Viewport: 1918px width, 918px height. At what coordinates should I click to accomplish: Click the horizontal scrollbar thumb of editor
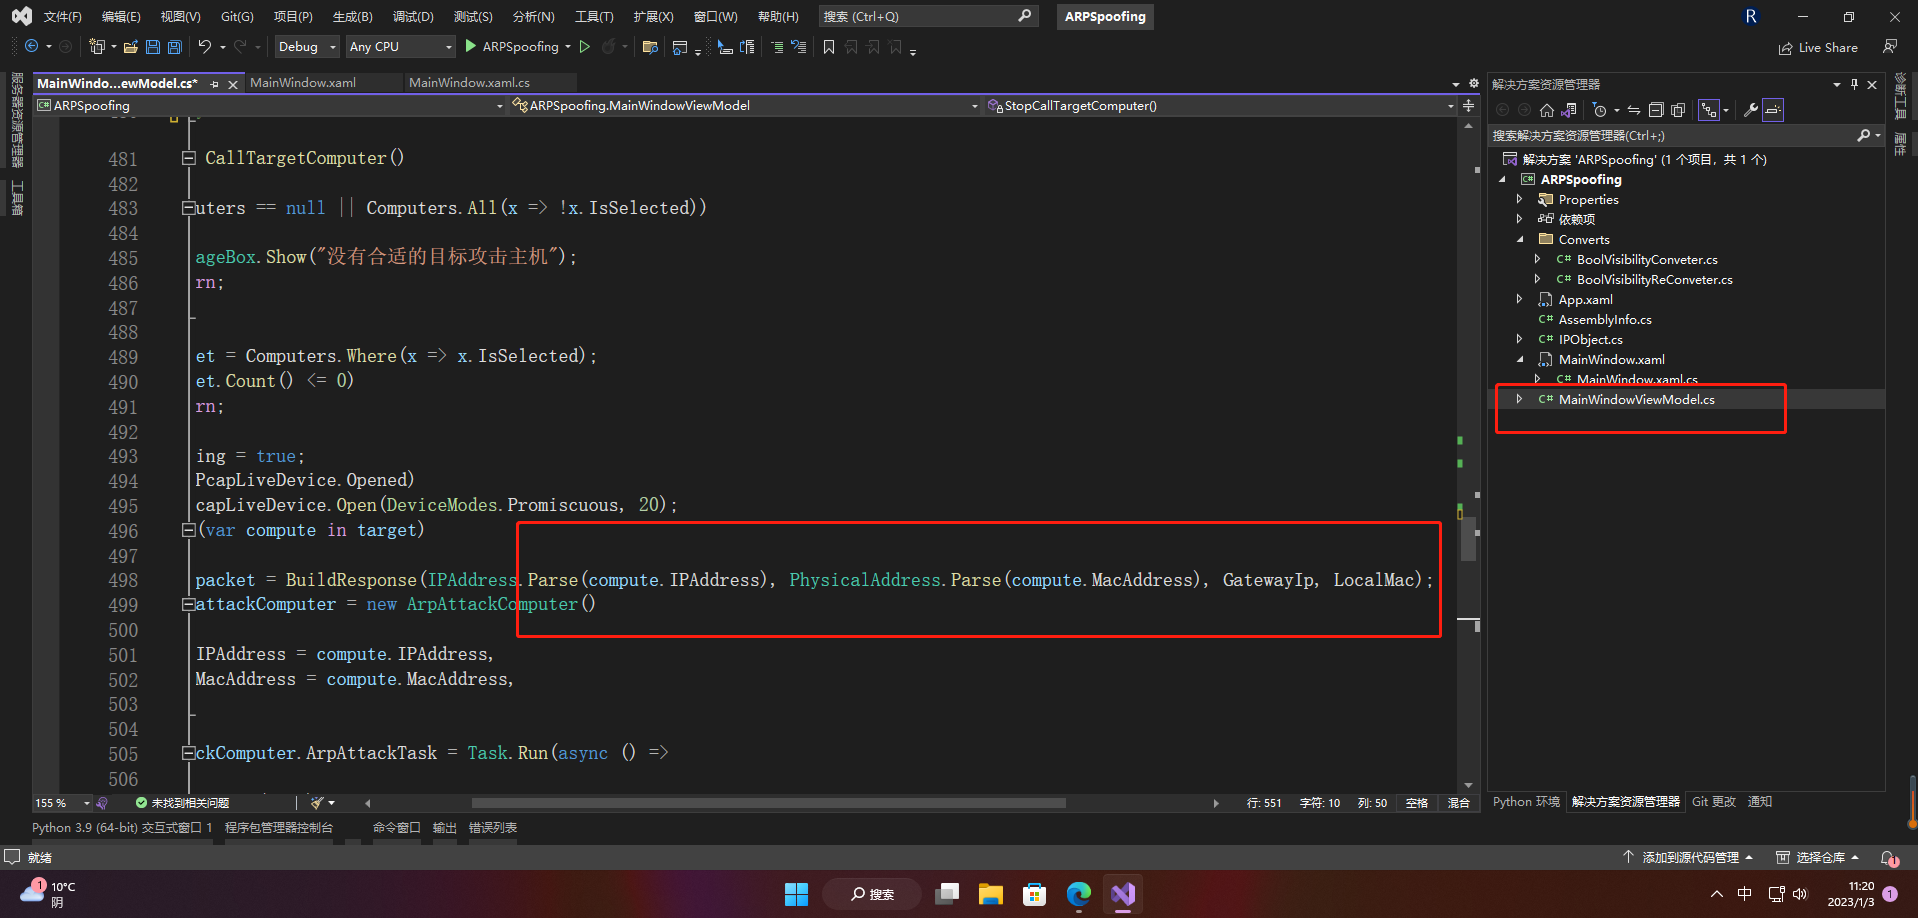[x=768, y=803]
